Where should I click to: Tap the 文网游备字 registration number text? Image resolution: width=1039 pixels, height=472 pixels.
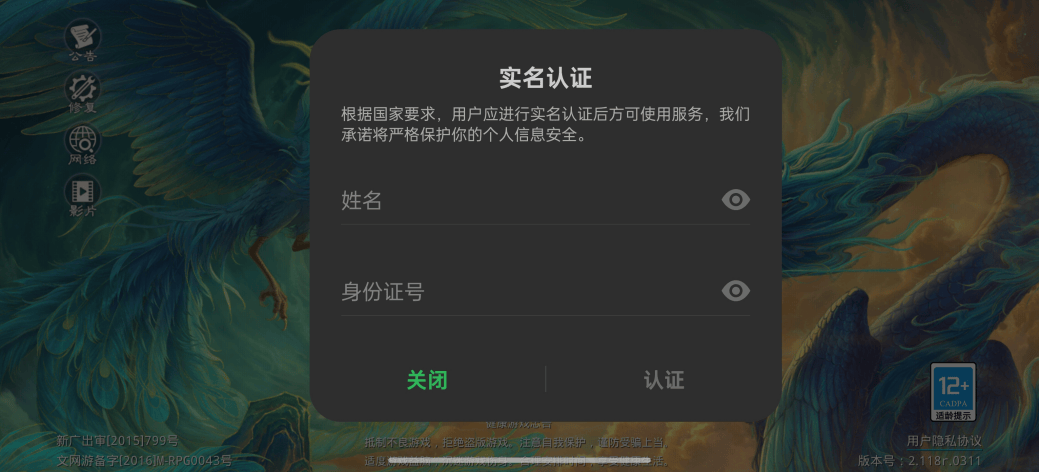[x=144, y=460]
